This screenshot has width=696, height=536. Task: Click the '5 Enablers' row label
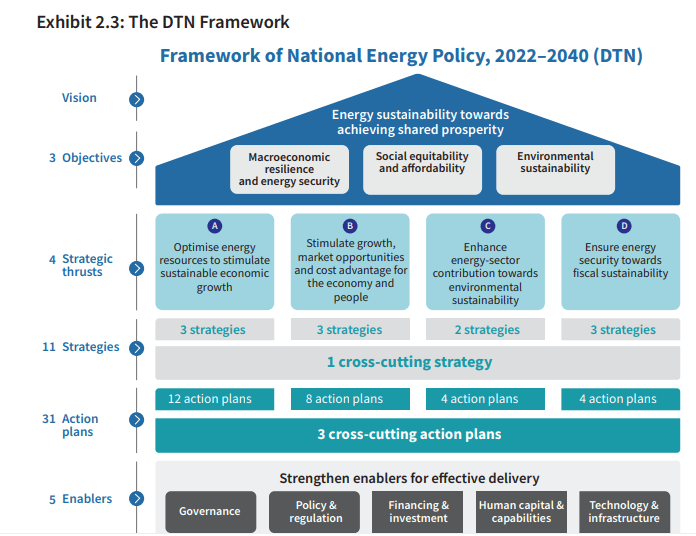click(80, 499)
